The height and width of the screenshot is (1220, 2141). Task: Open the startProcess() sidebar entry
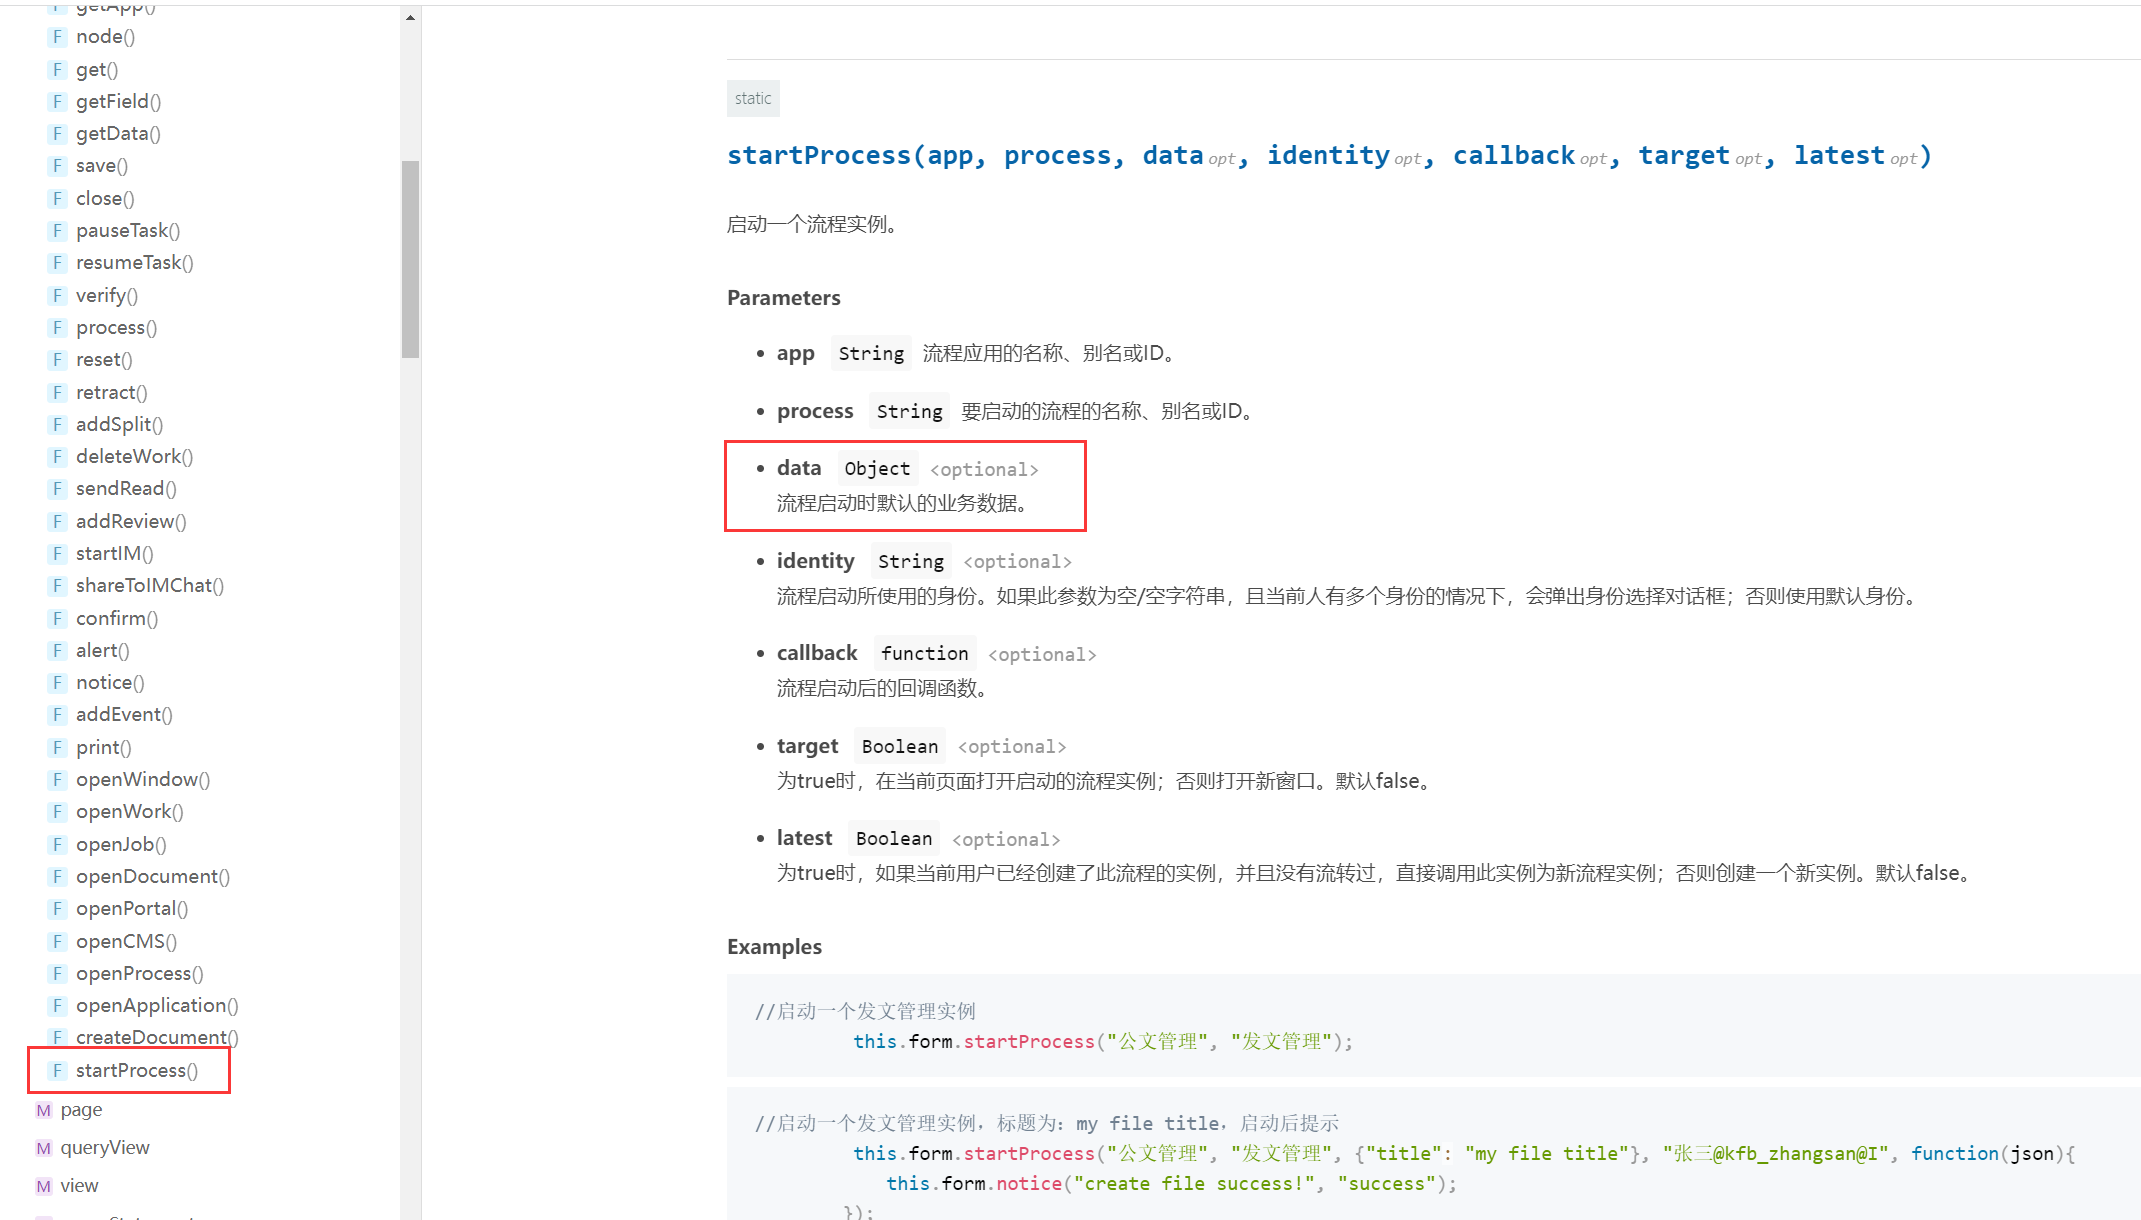click(x=136, y=1070)
